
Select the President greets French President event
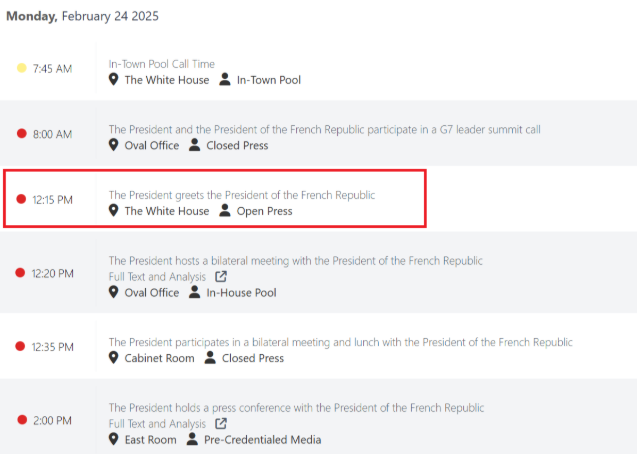[242, 195]
